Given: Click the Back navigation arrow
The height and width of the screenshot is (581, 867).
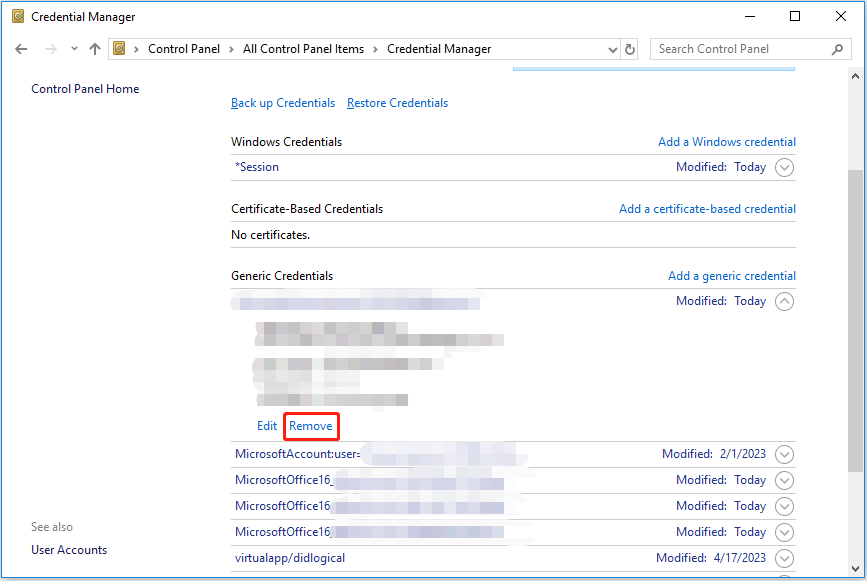Looking at the screenshot, I should pos(22,49).
